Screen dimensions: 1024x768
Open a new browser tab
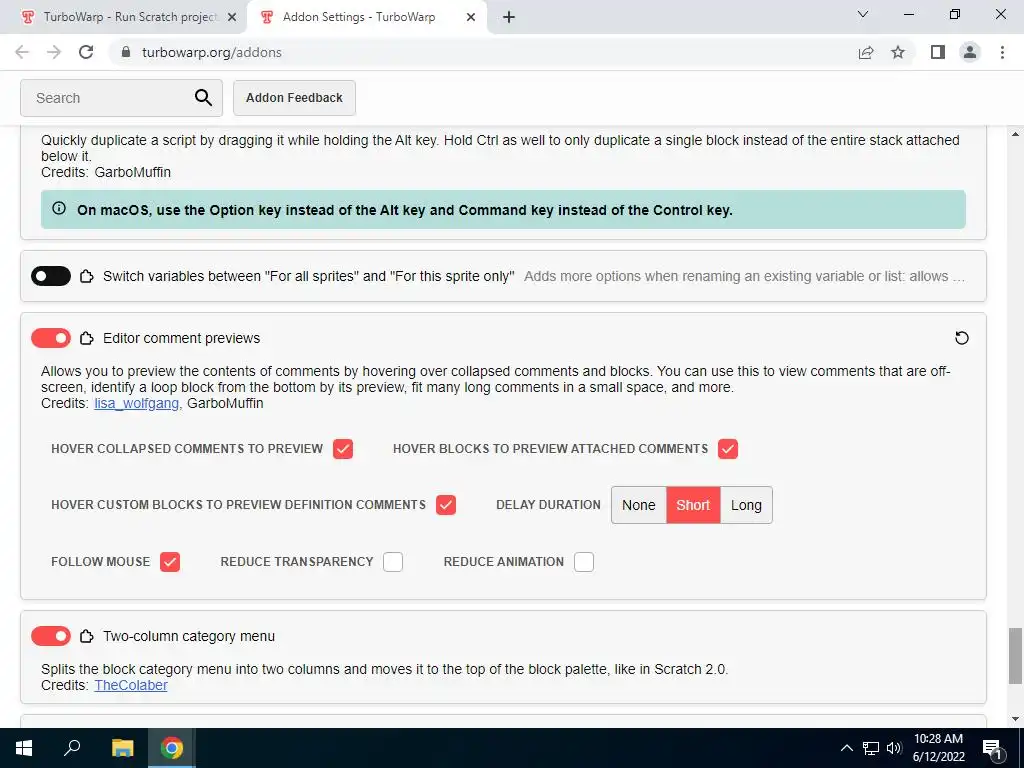pos(509,17)
